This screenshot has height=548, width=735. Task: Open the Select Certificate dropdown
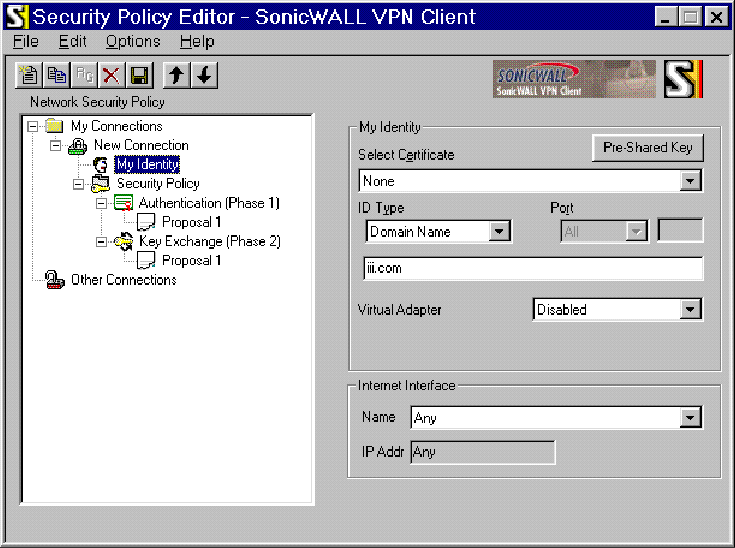pos(690,181)
